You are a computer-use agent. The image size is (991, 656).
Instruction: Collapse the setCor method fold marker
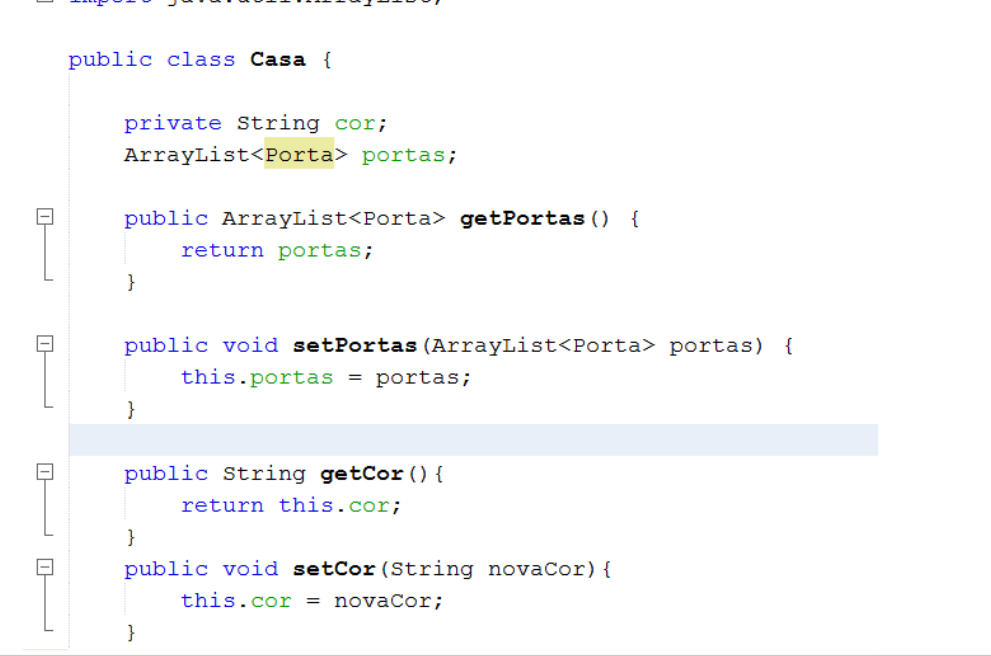(x=45, y=568)
